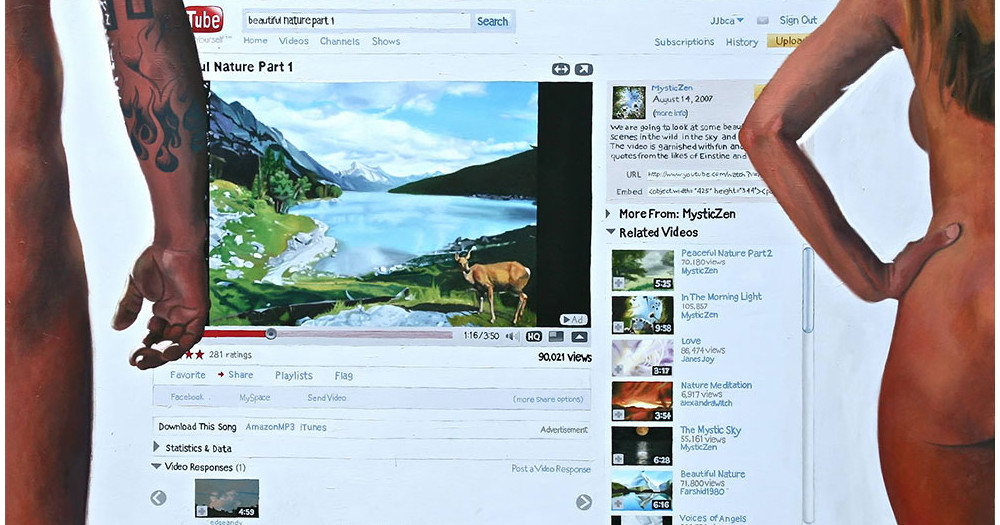Open the inbox mail icon
1000x525 pixels.
(x=763, y=20)
